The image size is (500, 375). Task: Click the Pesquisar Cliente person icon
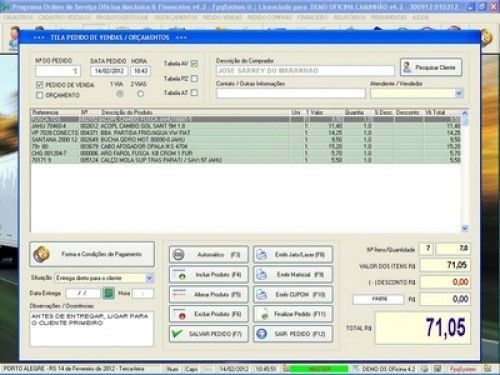[407, 67]
